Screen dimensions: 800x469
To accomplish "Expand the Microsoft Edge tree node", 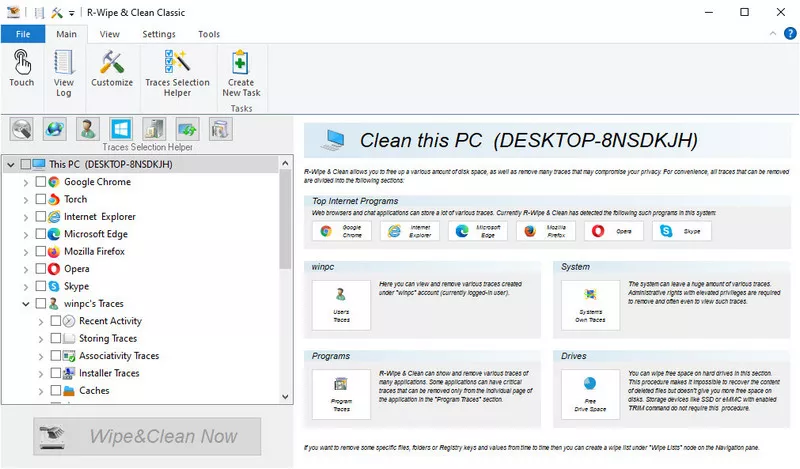I will (26, 234).
